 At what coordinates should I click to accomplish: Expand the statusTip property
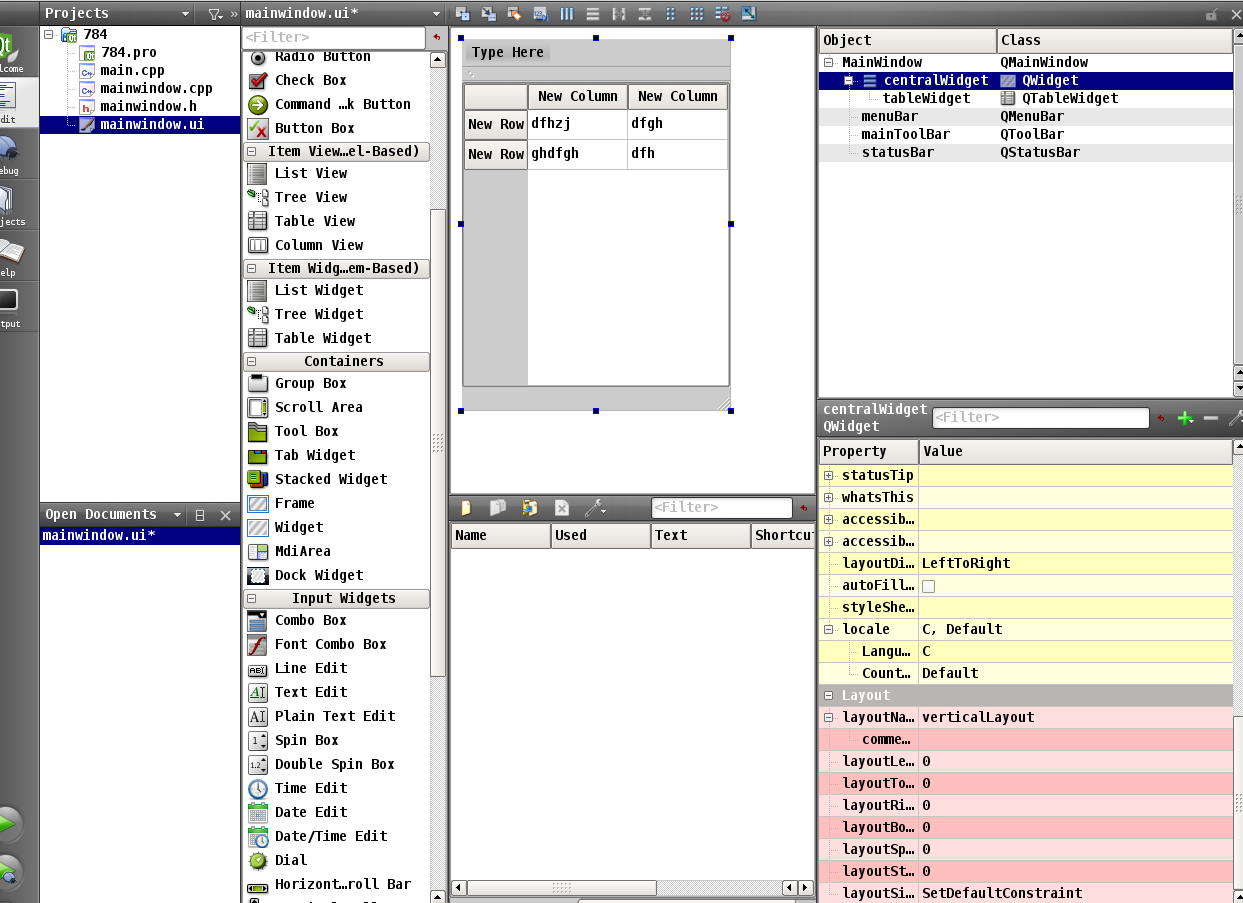(x=829, y=476)
